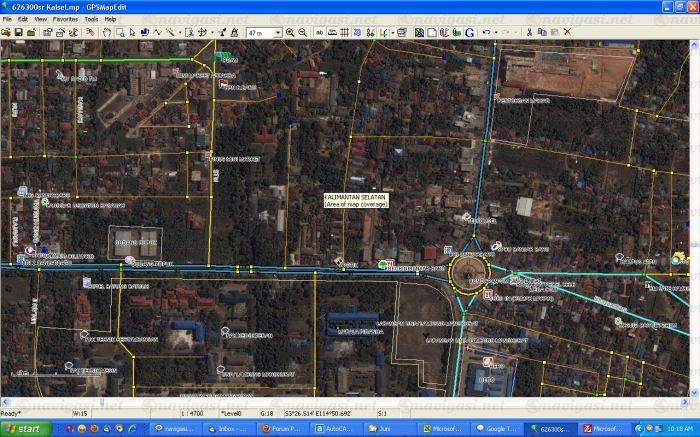Viewport: 700px width, 437px height.
Task: Select the hand Pan tool
Action: [x=106, y=32]
